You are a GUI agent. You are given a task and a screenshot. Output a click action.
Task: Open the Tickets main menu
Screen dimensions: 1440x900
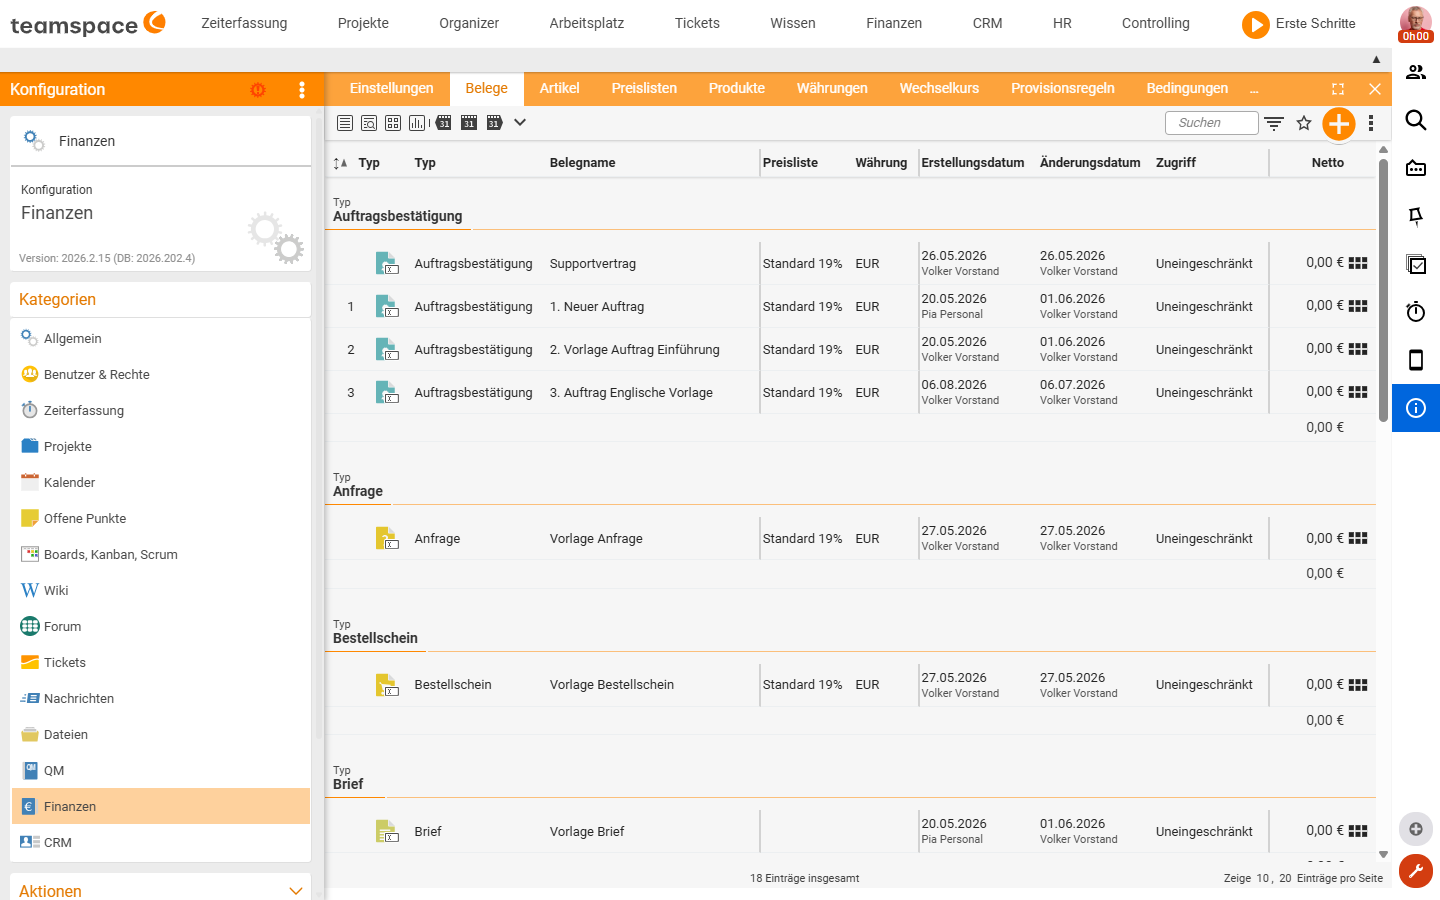tap(697, 23)
